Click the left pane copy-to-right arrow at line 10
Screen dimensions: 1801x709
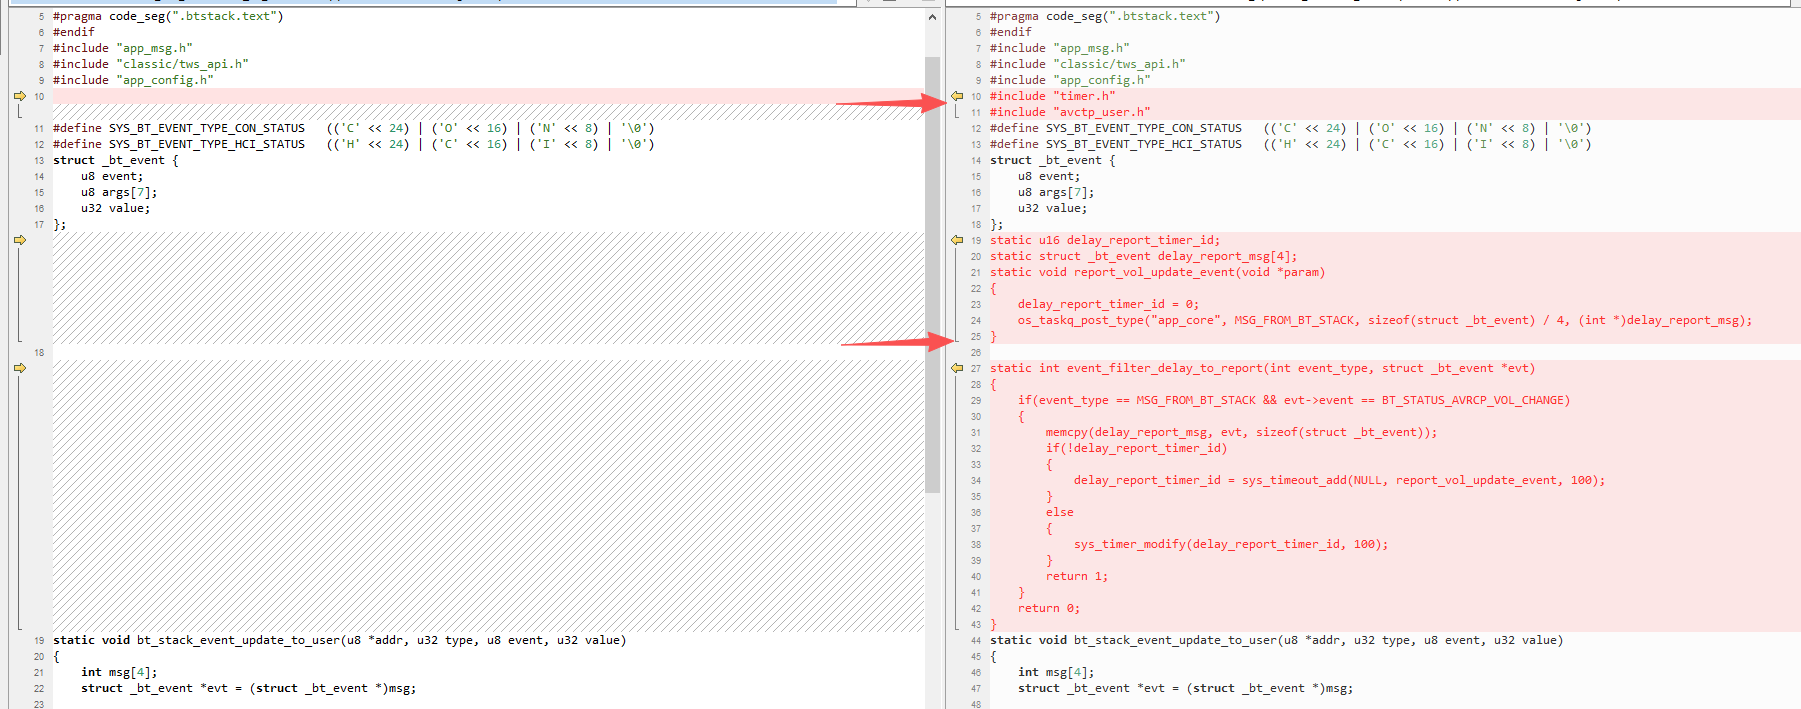coord(20,96)
